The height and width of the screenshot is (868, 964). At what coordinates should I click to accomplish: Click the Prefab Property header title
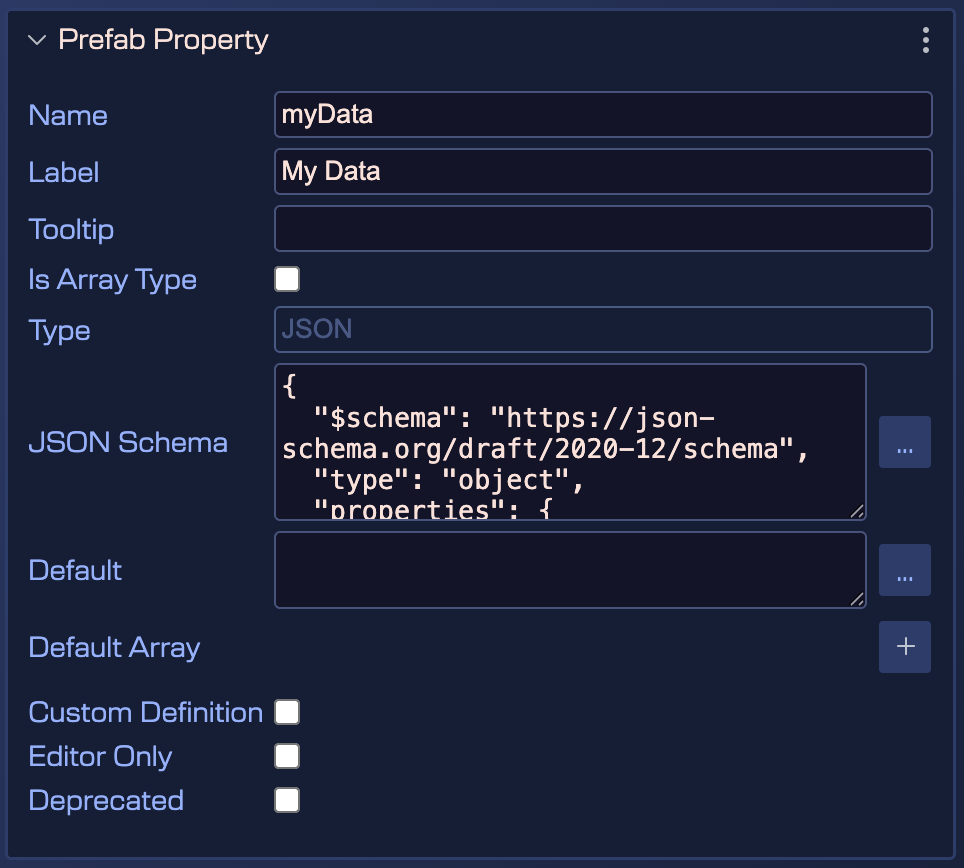click(163, 40)
